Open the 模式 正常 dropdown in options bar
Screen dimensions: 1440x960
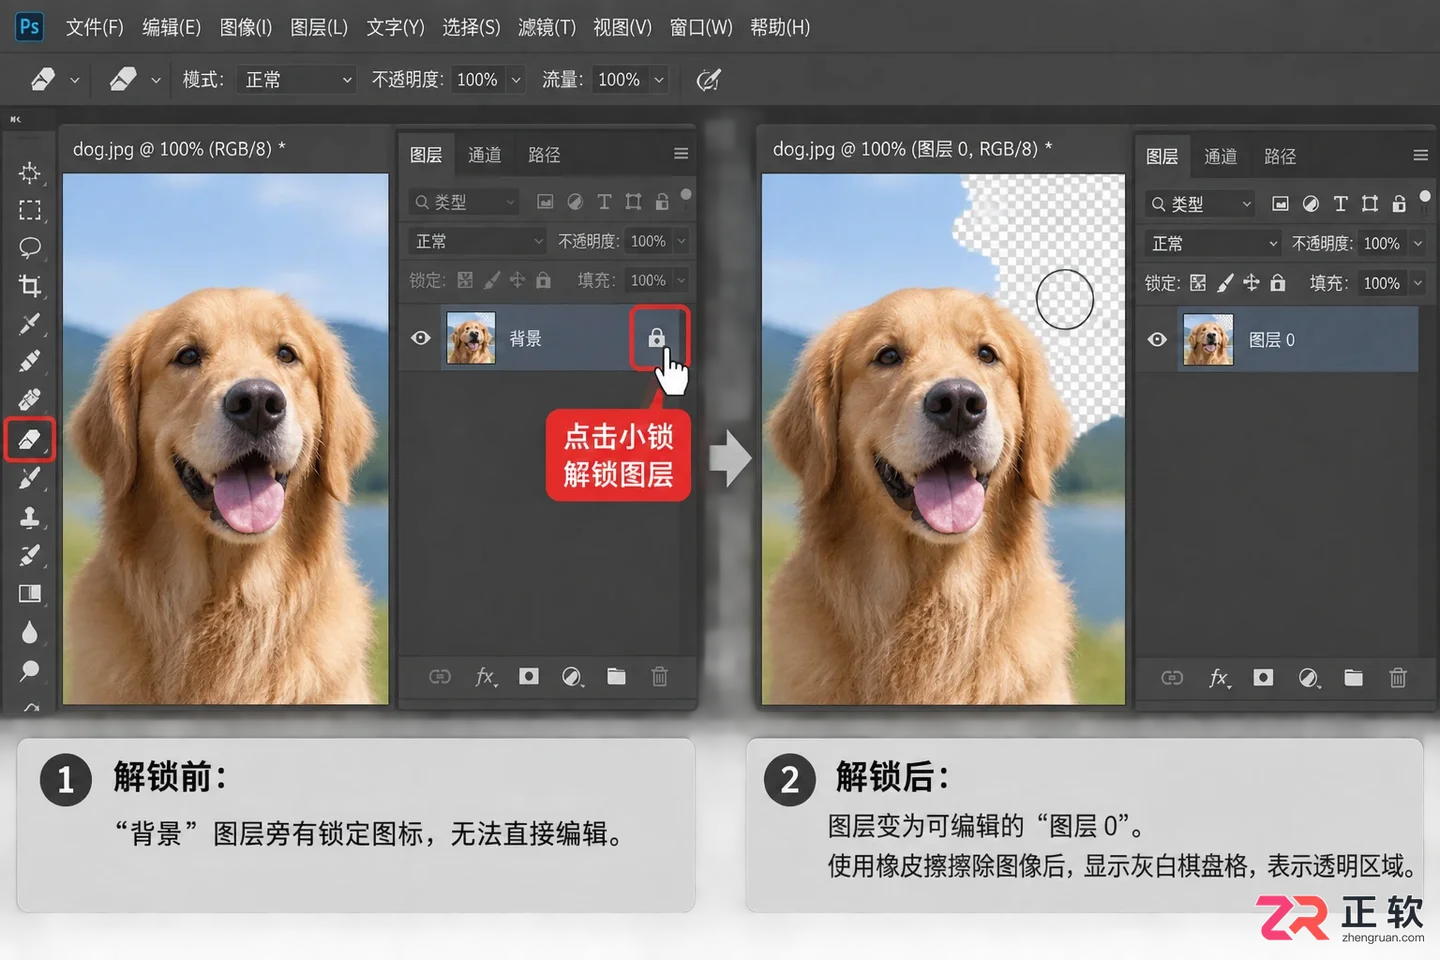pyautogui.click(x=298, y=79)
